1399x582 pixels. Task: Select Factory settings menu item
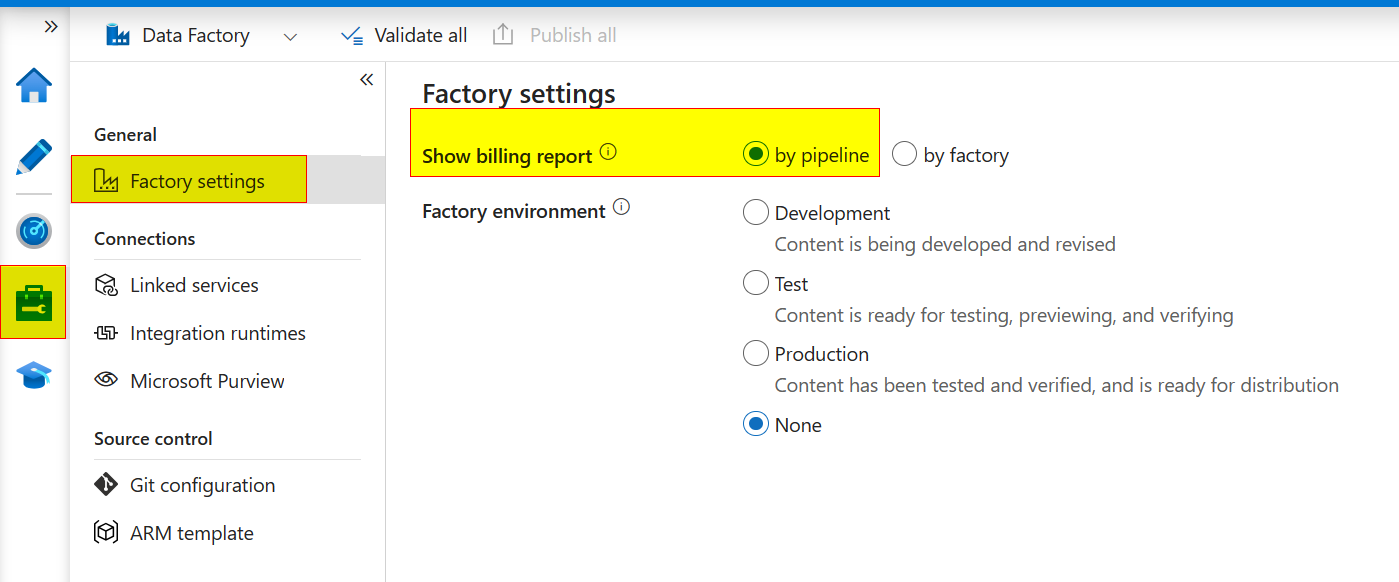tap(228, 180)
